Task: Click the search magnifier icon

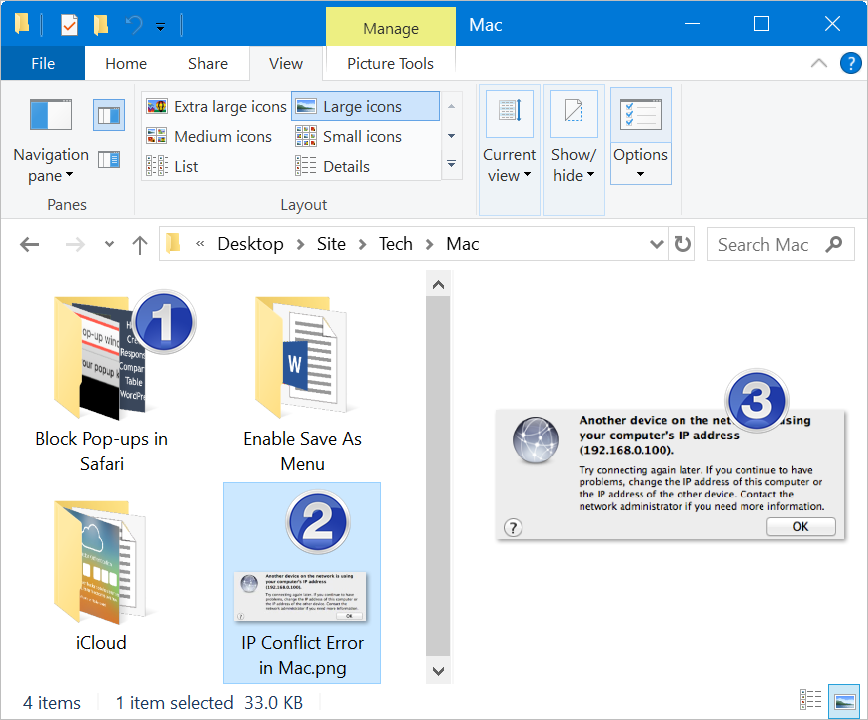Action: point(834,244)
